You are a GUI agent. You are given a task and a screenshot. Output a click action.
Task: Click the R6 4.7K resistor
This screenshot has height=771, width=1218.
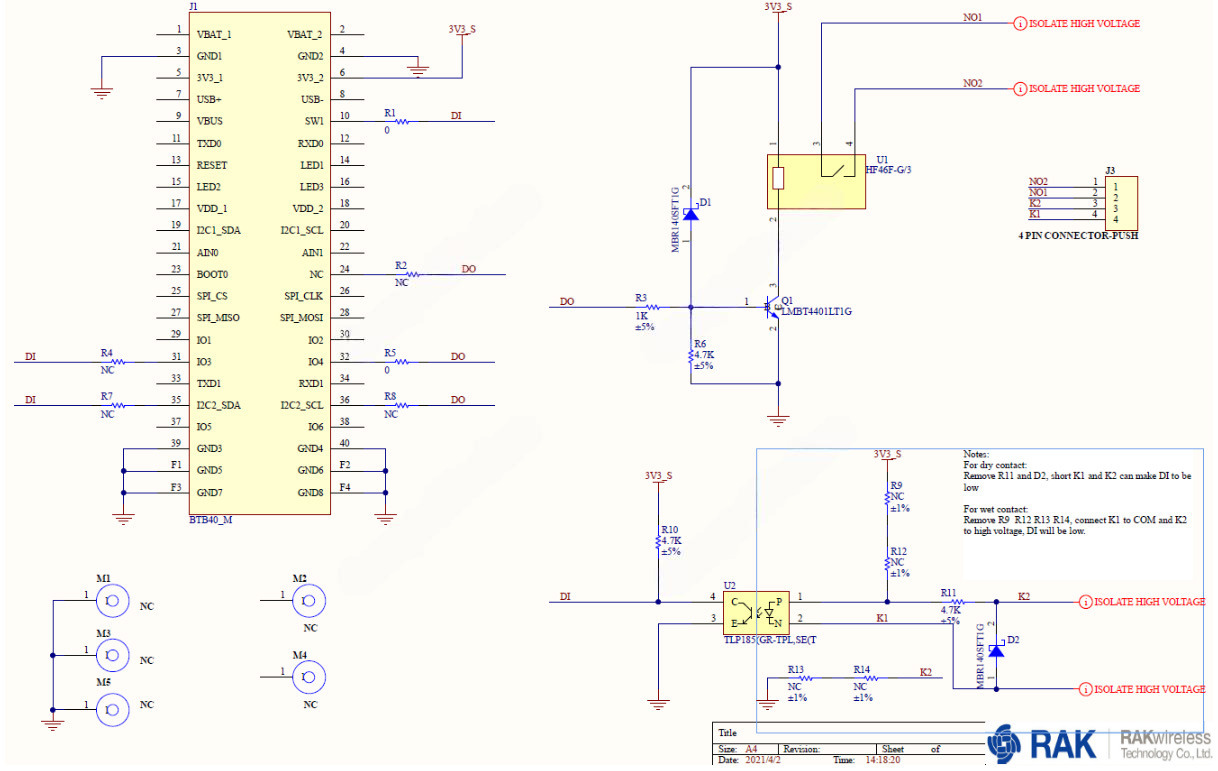[690, 354]
